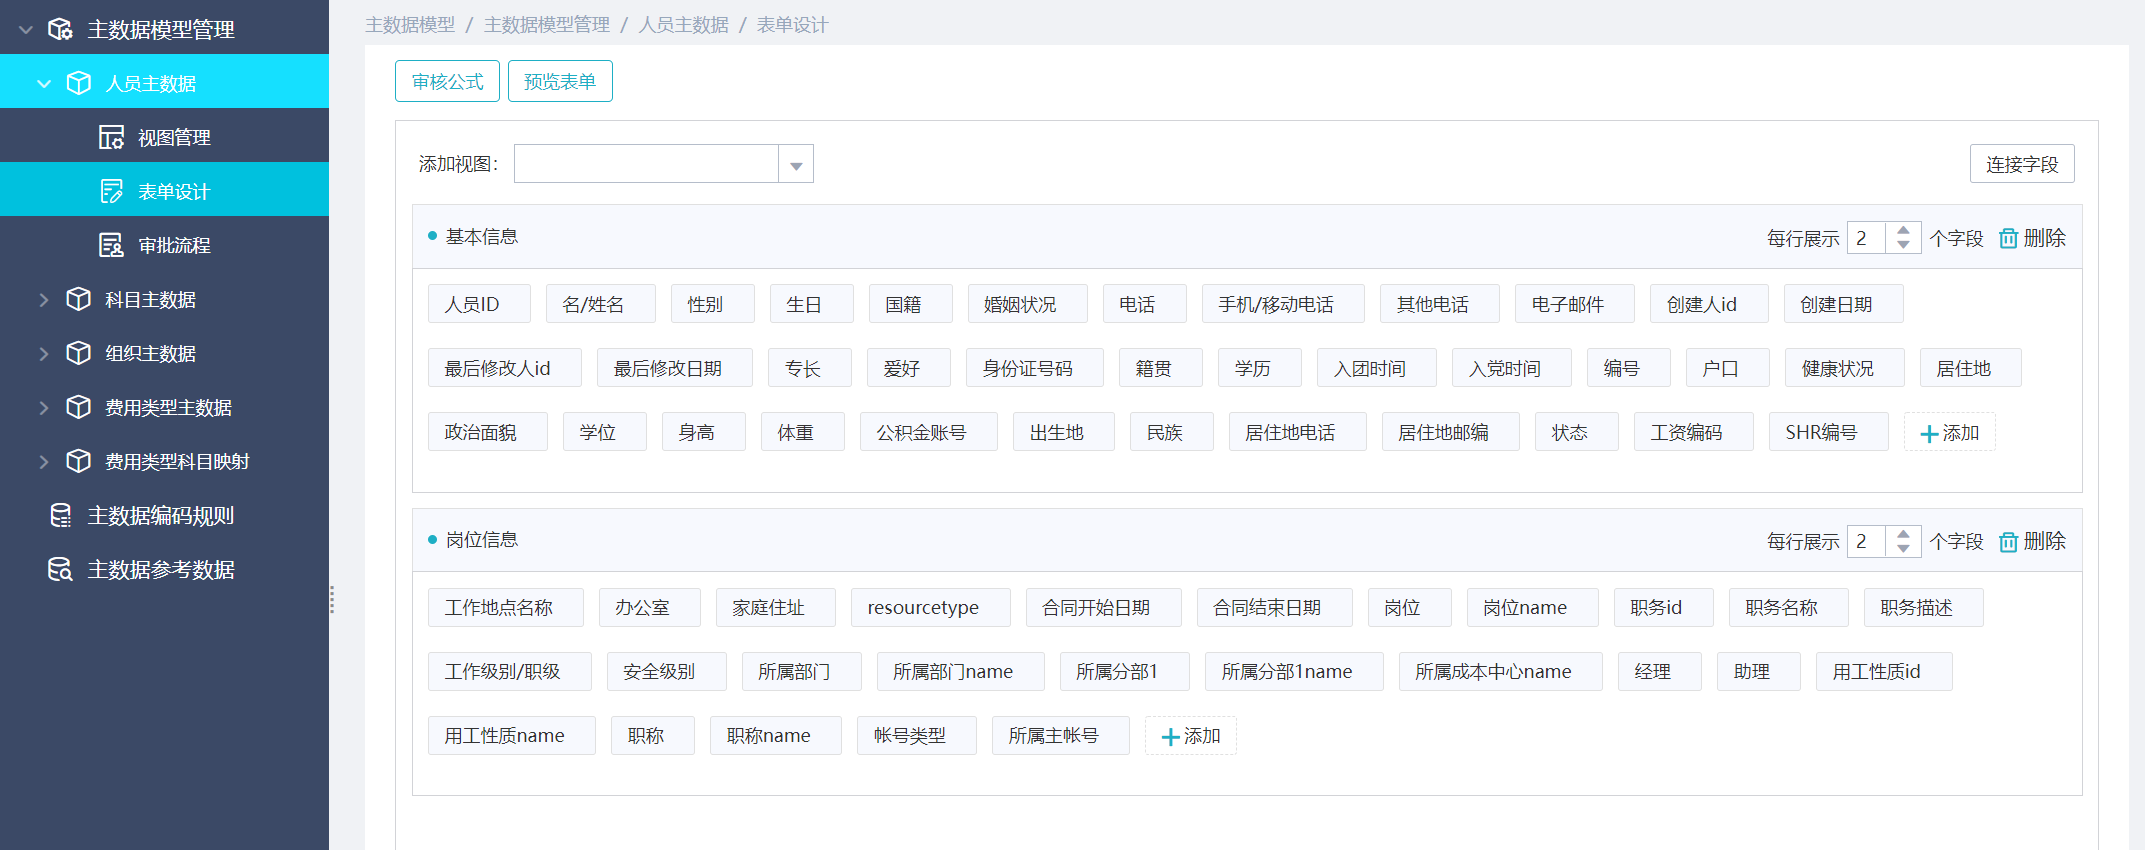Click the 主数据参考数据 search database icon
The height and width of the screenshot is (850, 2145).
click(x=61, y=569)
